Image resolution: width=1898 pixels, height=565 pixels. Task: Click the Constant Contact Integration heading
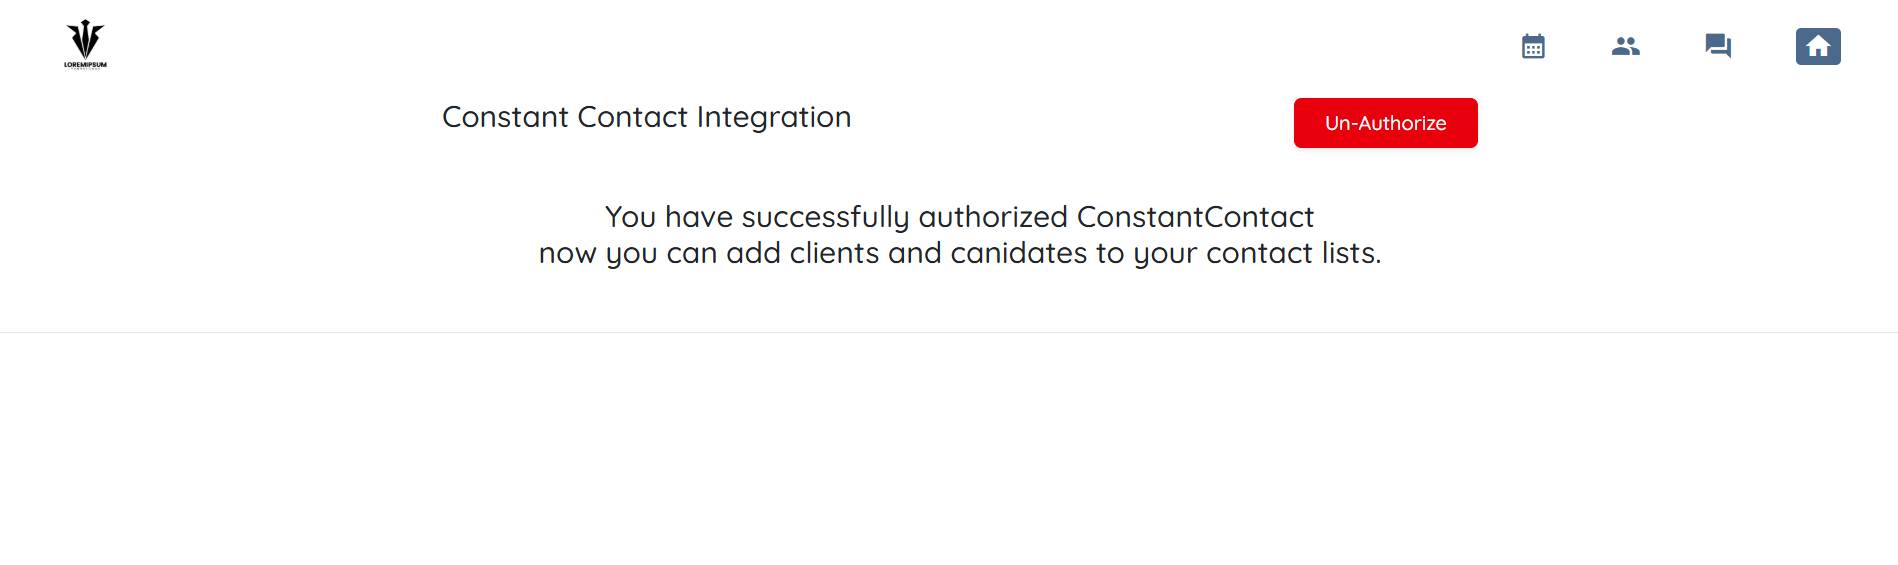pyautogui.click(x=646, y=117)
